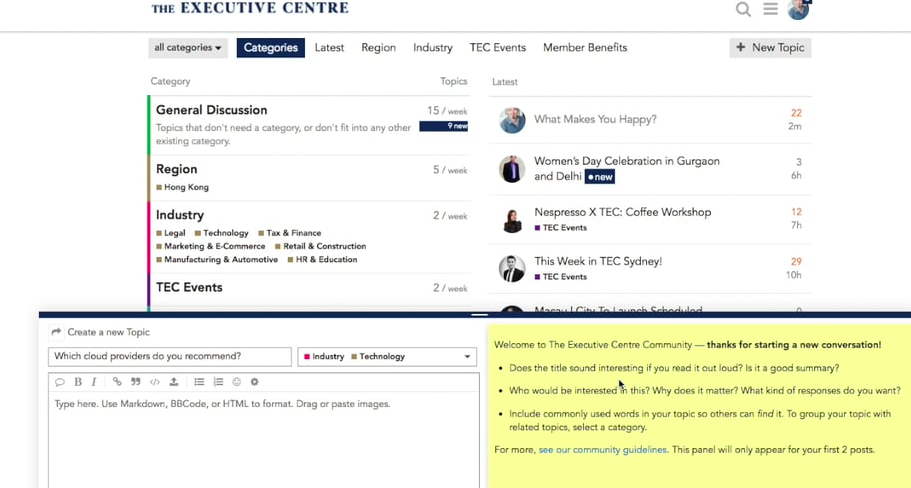Click the Topics column header
The width and height of the screenshot is (911, 488).
(x=453, y=81)
